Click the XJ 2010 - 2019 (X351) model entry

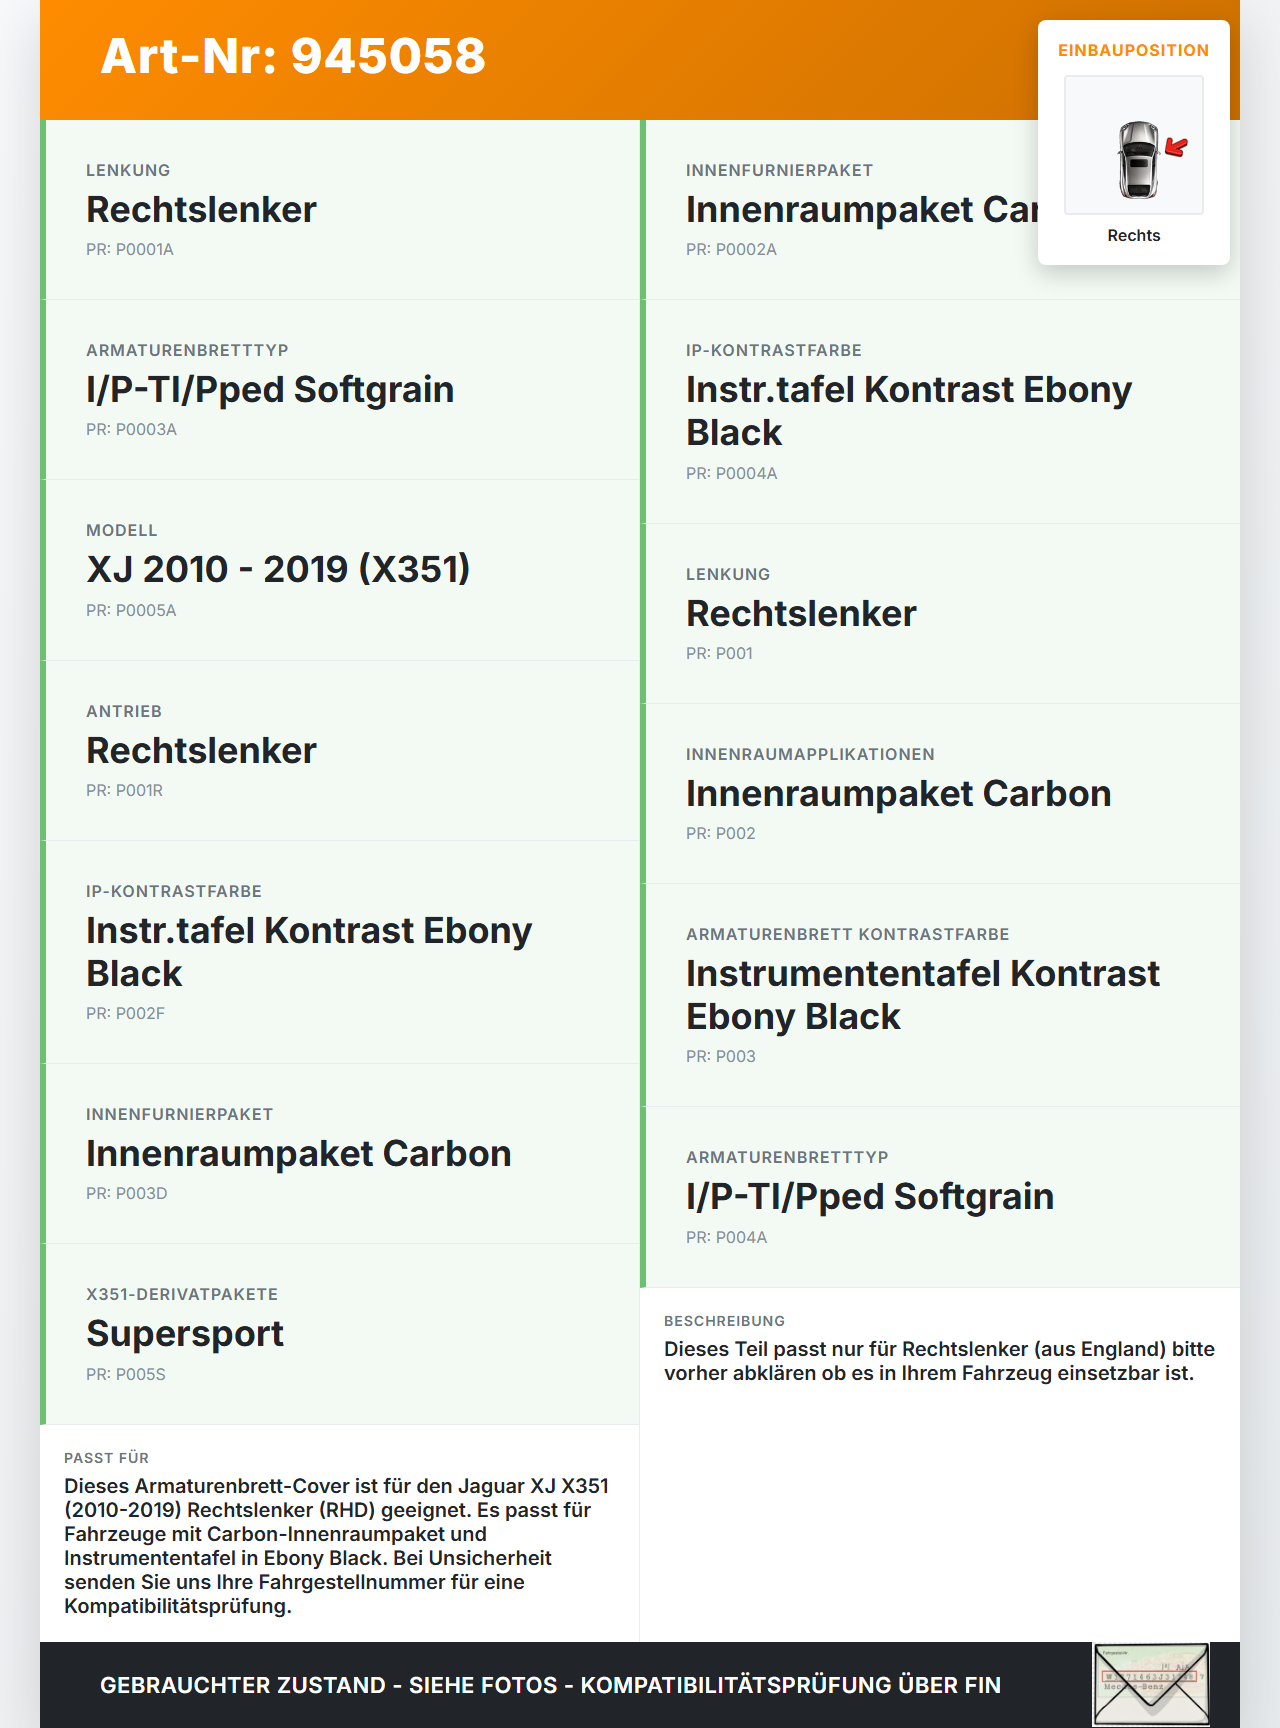[340, 570]
